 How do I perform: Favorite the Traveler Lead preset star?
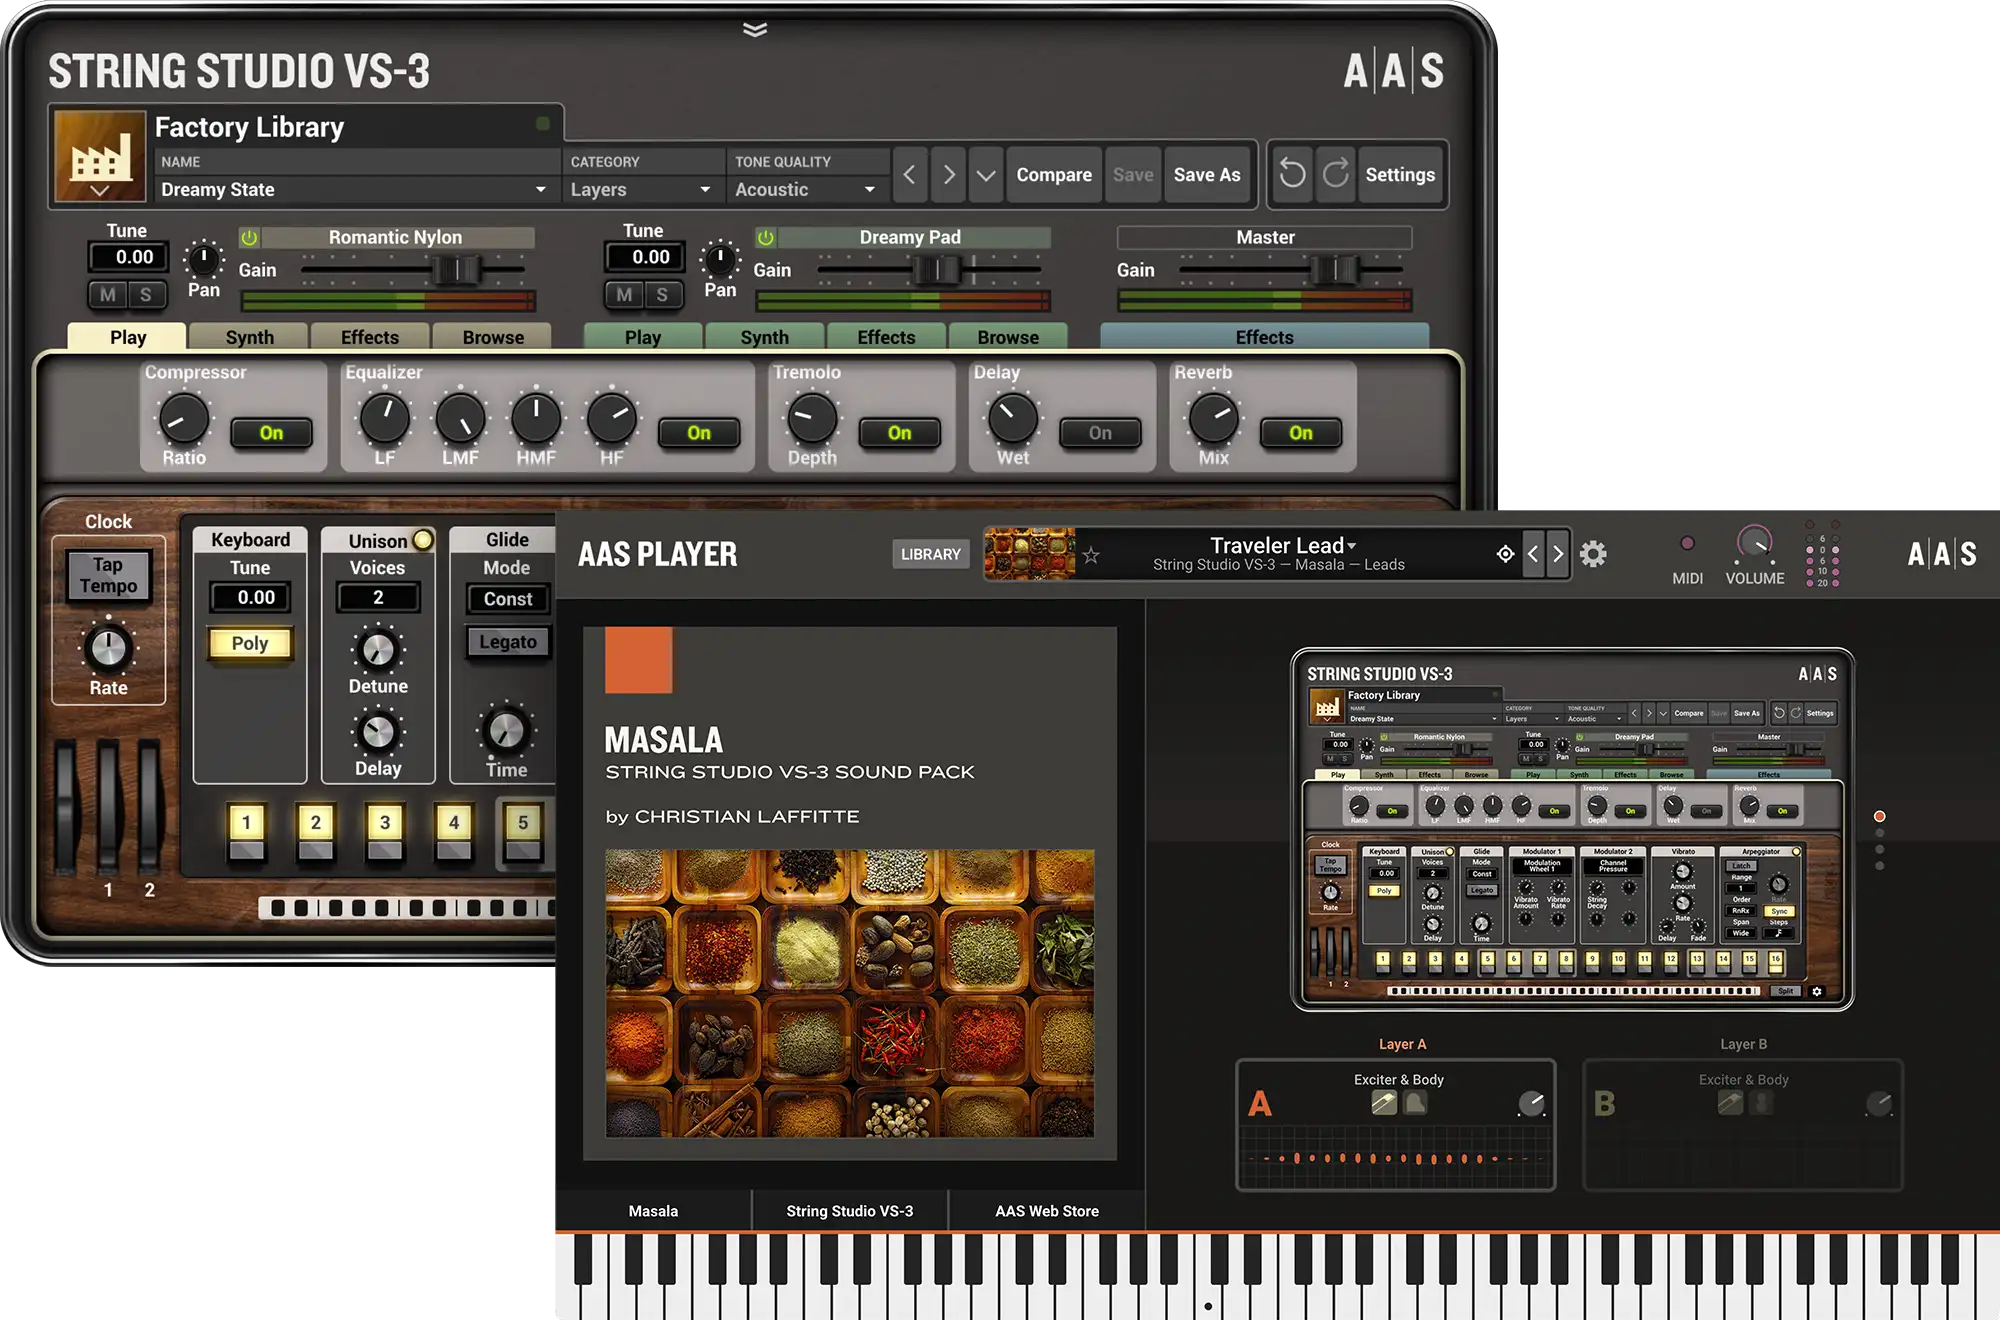click(1091, 555)
